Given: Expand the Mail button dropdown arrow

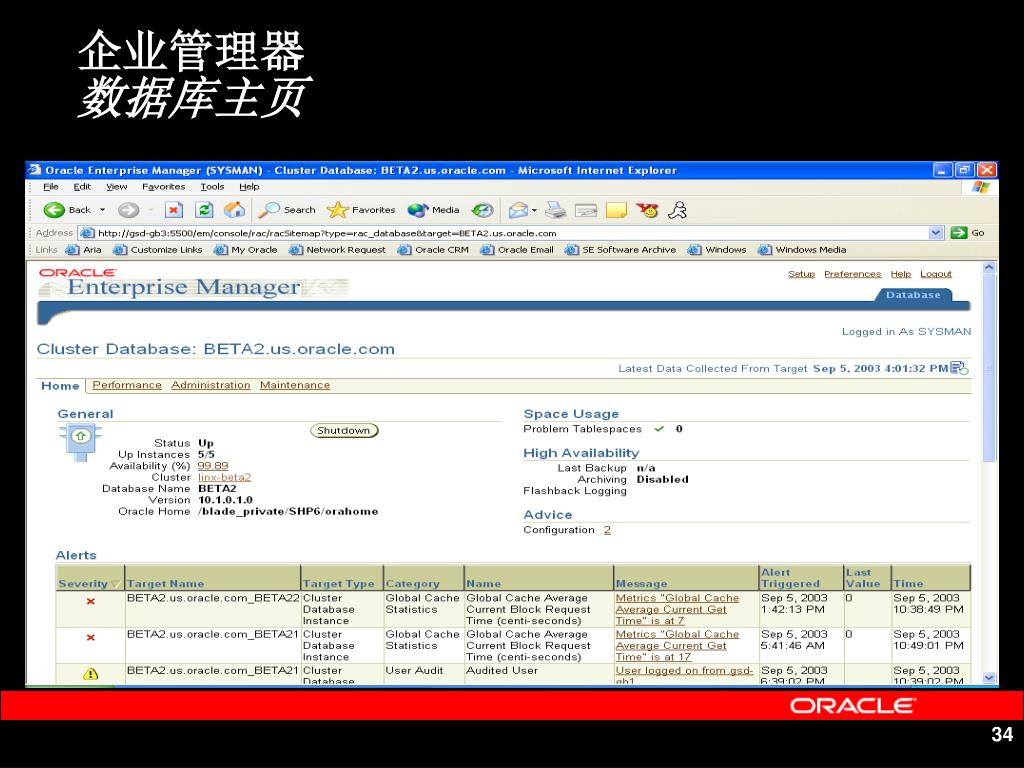Looking at the screenshot, I should pos(534,210).
